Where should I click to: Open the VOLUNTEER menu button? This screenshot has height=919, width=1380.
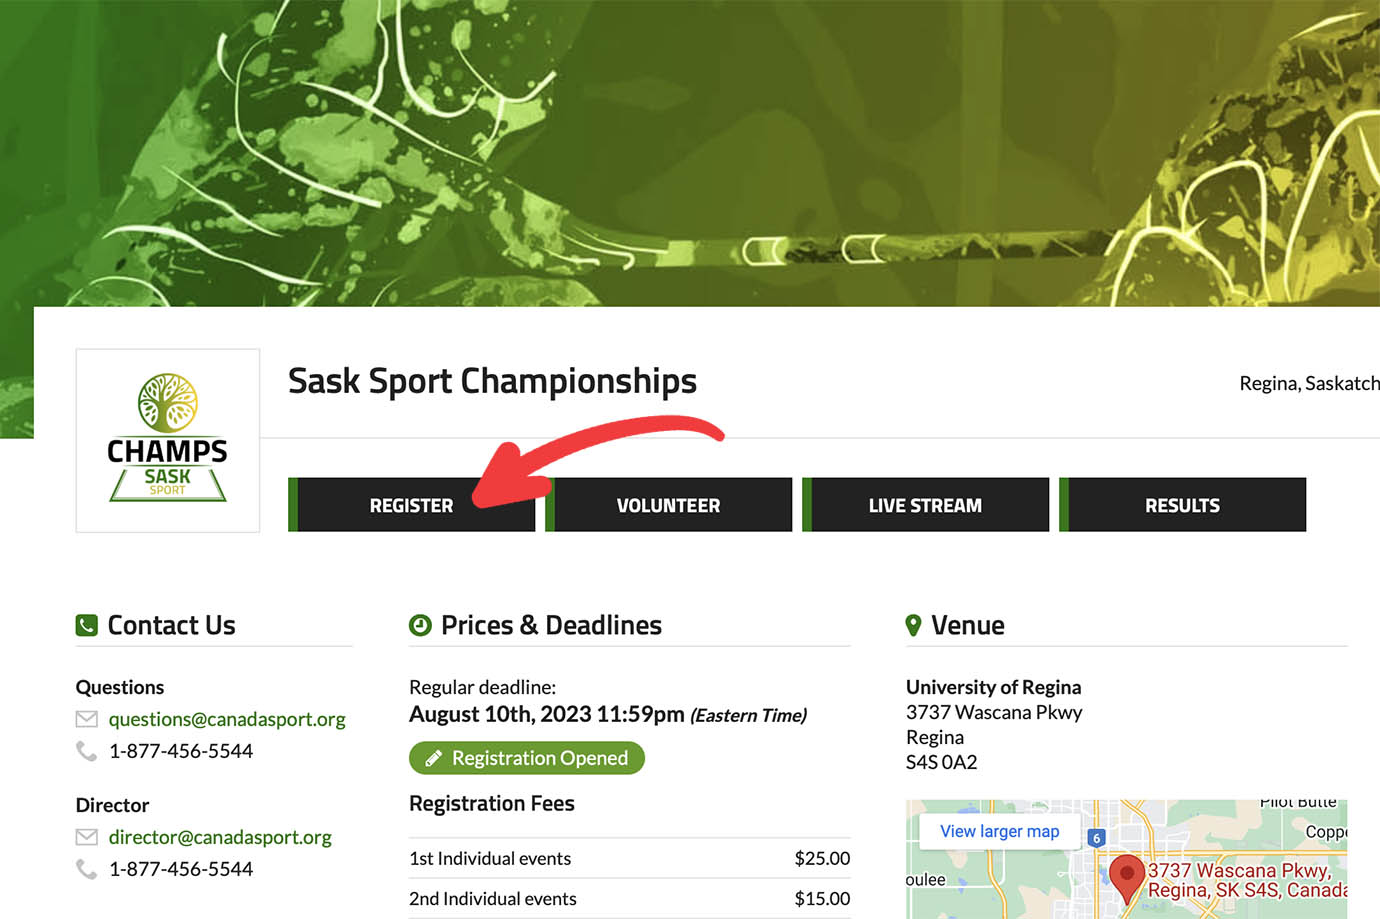click(668, 505)
